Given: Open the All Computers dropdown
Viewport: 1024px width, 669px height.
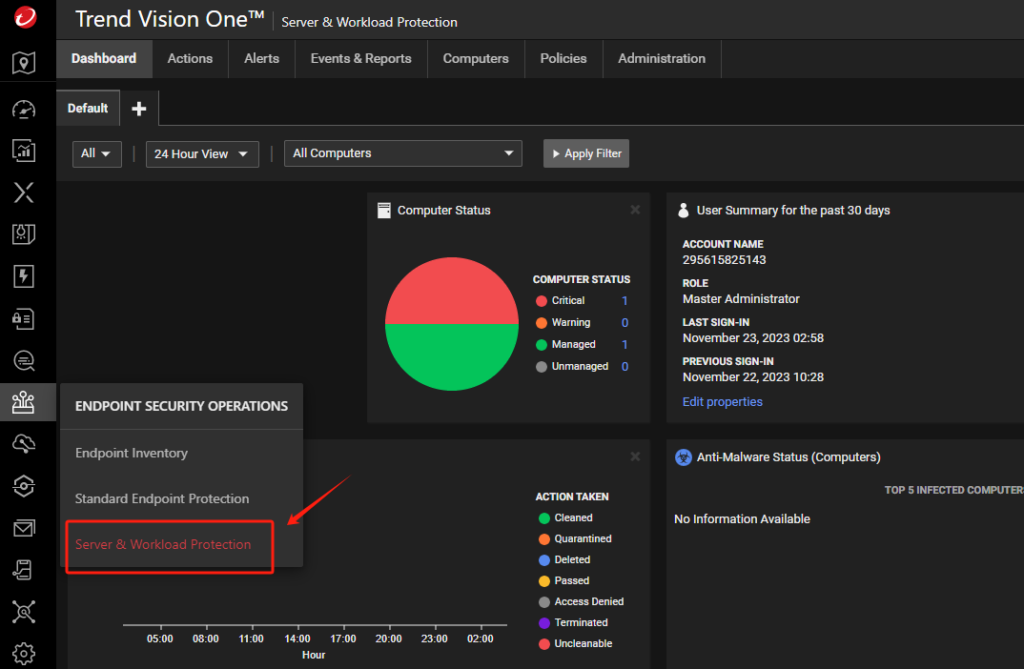Looking at the screenshot, I should [x=403, y=154].
